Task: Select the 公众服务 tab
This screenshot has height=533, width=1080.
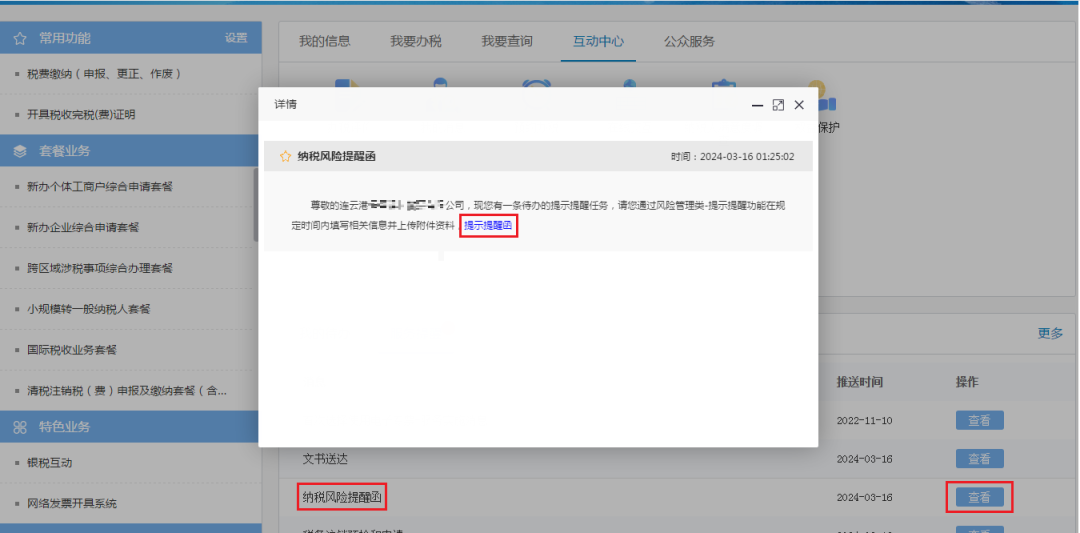Action: pos(689,41)
